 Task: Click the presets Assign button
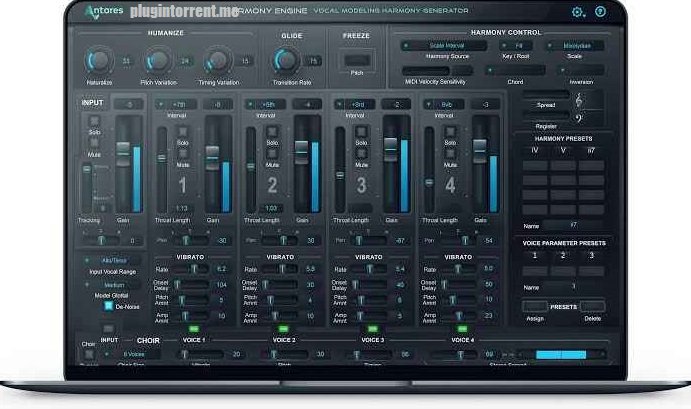[535, 306]
